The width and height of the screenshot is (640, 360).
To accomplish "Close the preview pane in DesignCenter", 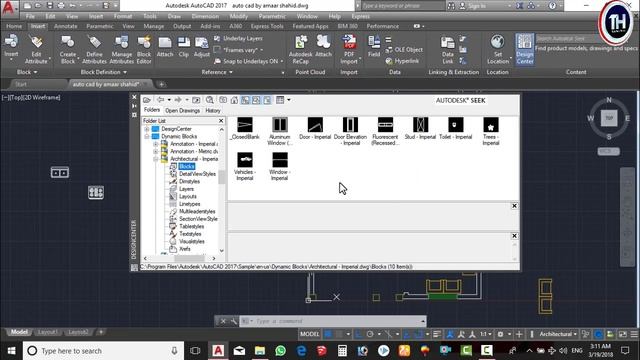I will [x=514, y=206].
